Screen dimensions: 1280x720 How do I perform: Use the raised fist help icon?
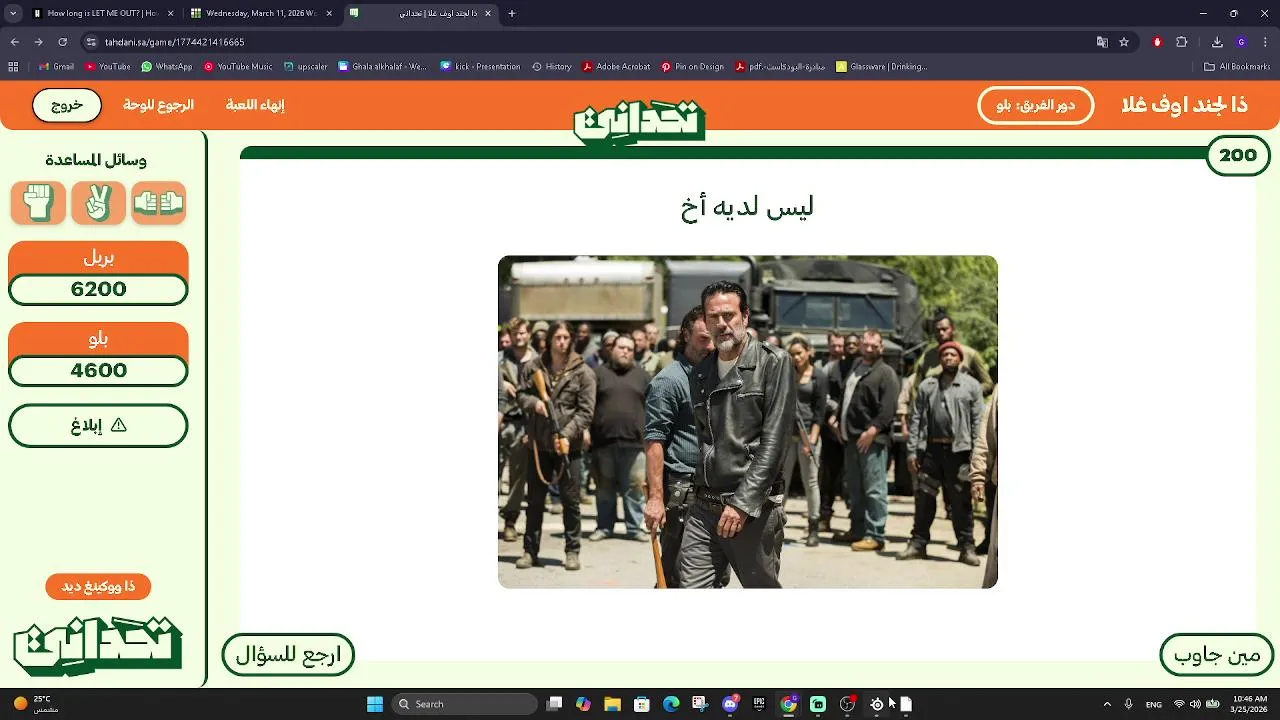(x=38, y=203)
